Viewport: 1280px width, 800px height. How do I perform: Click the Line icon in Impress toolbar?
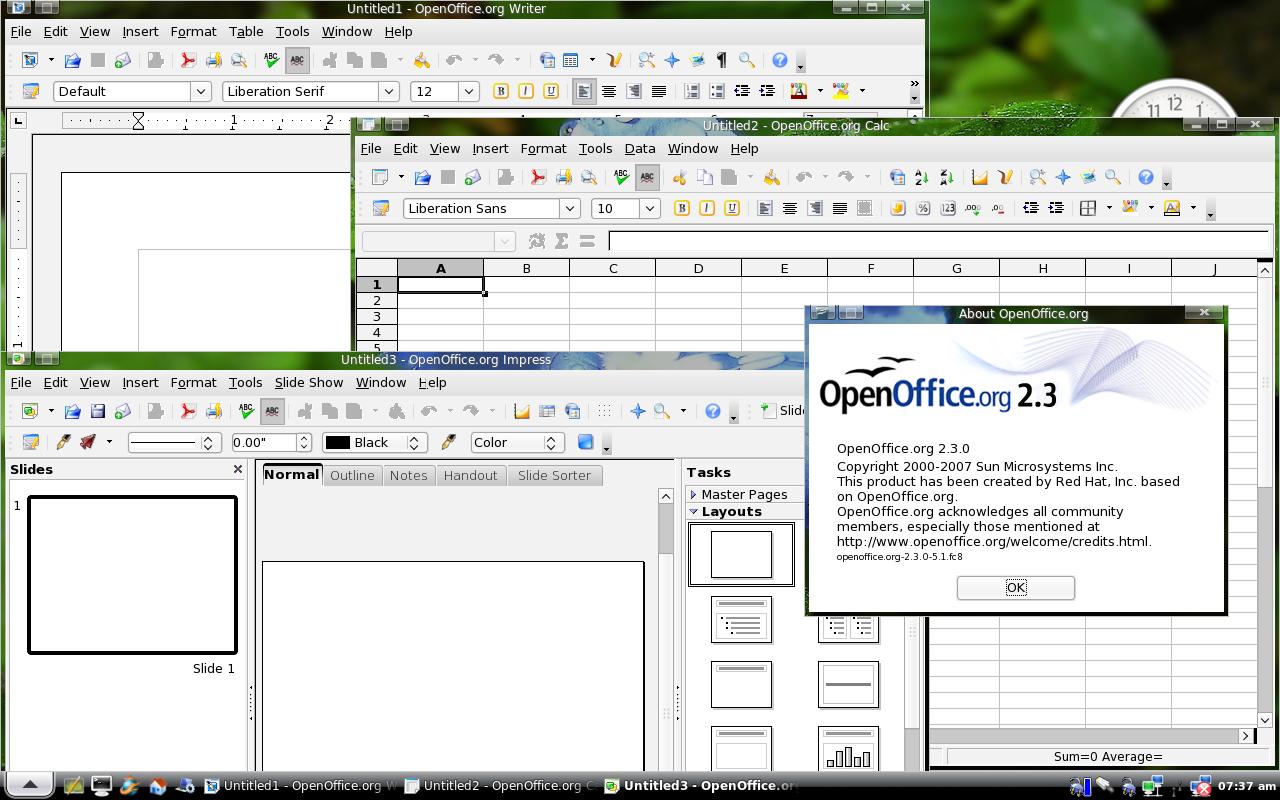[63, 442]
